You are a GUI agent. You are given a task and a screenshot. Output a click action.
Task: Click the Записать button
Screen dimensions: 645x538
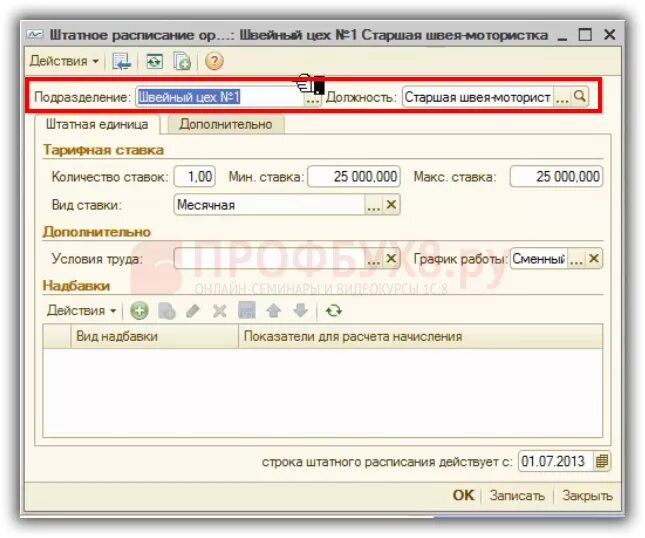click(x=517, y=495)
